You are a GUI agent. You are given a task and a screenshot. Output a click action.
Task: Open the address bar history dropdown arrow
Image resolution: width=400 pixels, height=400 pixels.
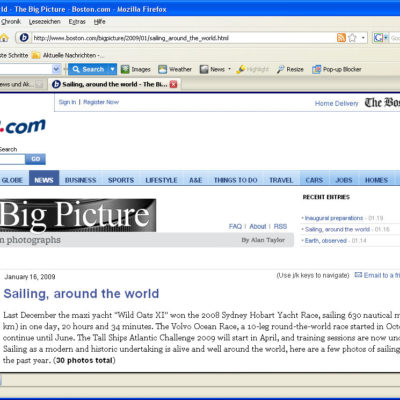[363, 38]
